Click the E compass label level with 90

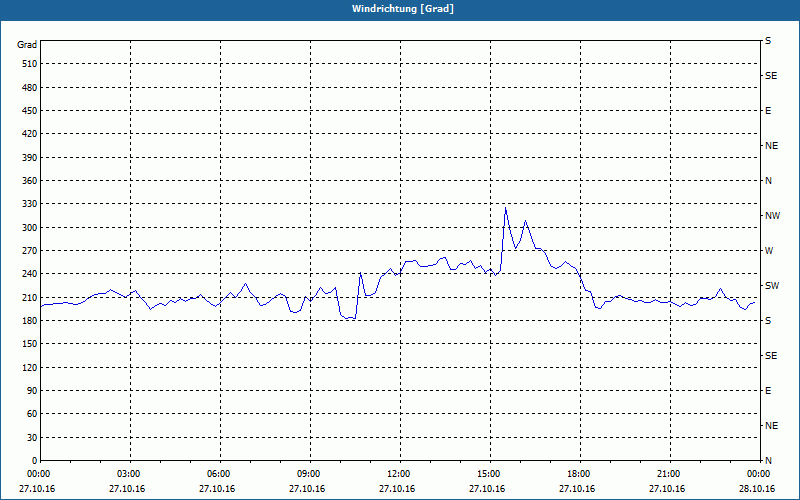[768, 391]
